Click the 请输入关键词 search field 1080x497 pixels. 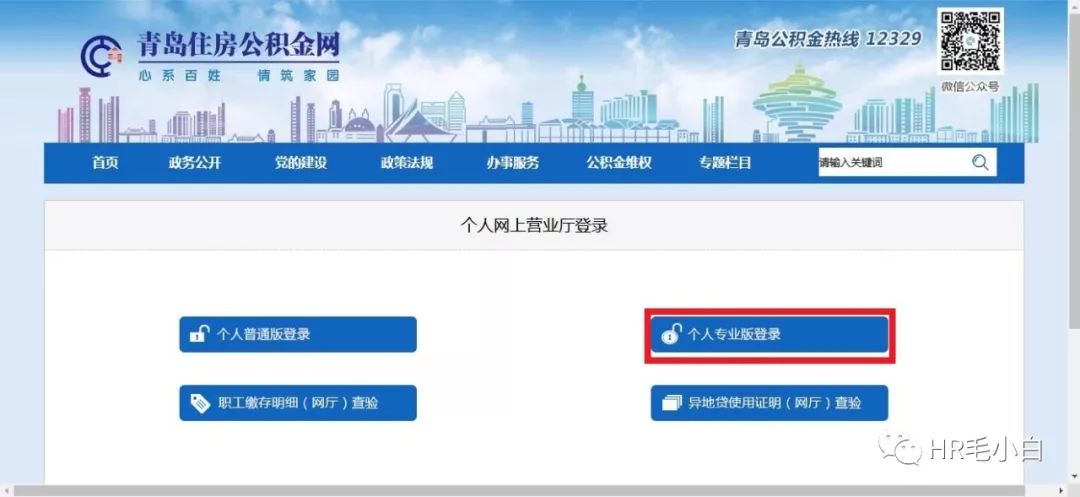click(894, 163)
